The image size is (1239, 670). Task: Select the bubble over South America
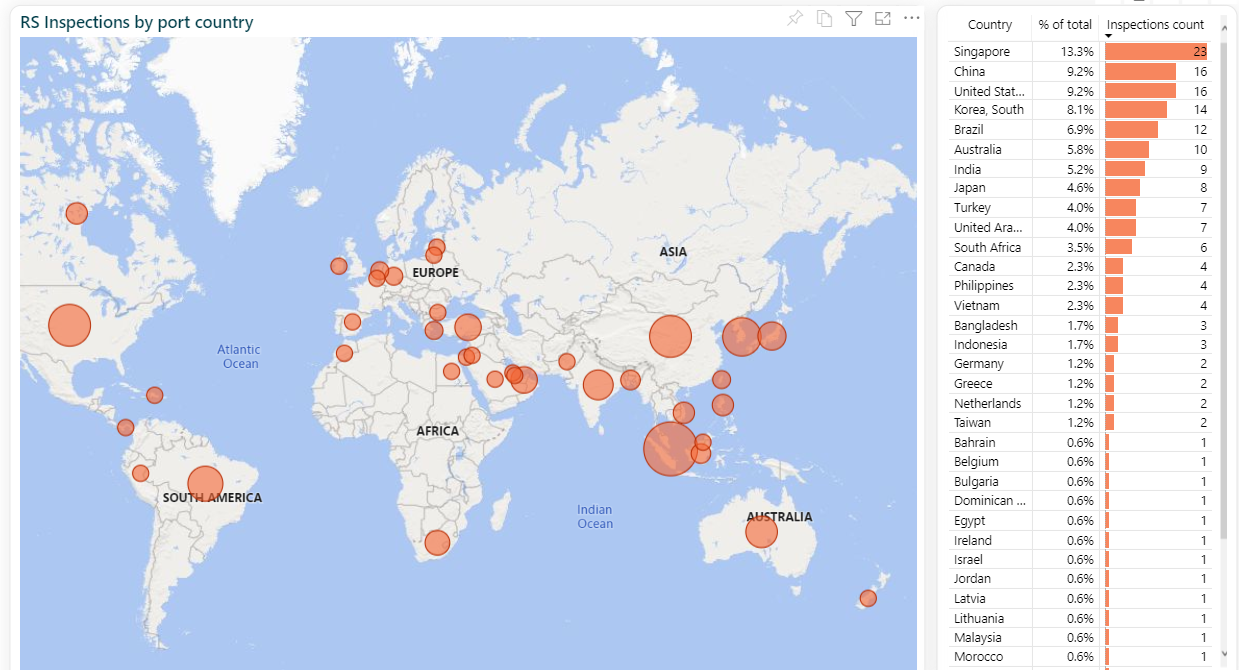point(204,482)
